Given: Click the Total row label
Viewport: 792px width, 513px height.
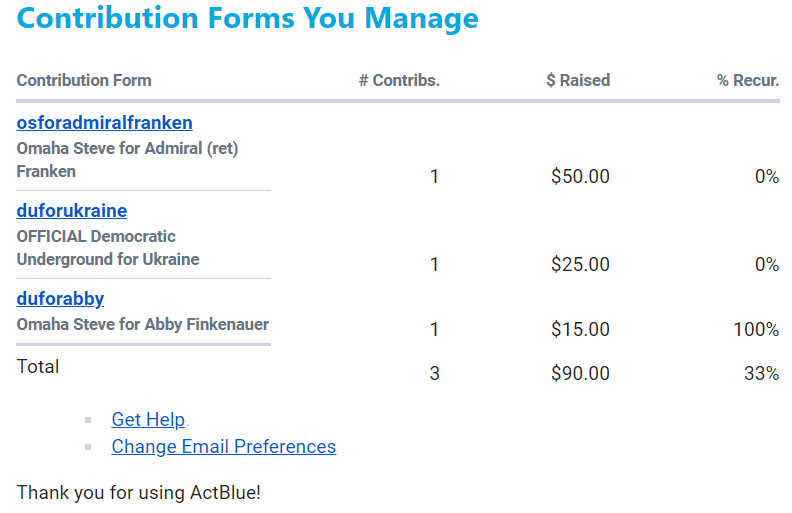Looking at the screenshot, I should (38, 367).
